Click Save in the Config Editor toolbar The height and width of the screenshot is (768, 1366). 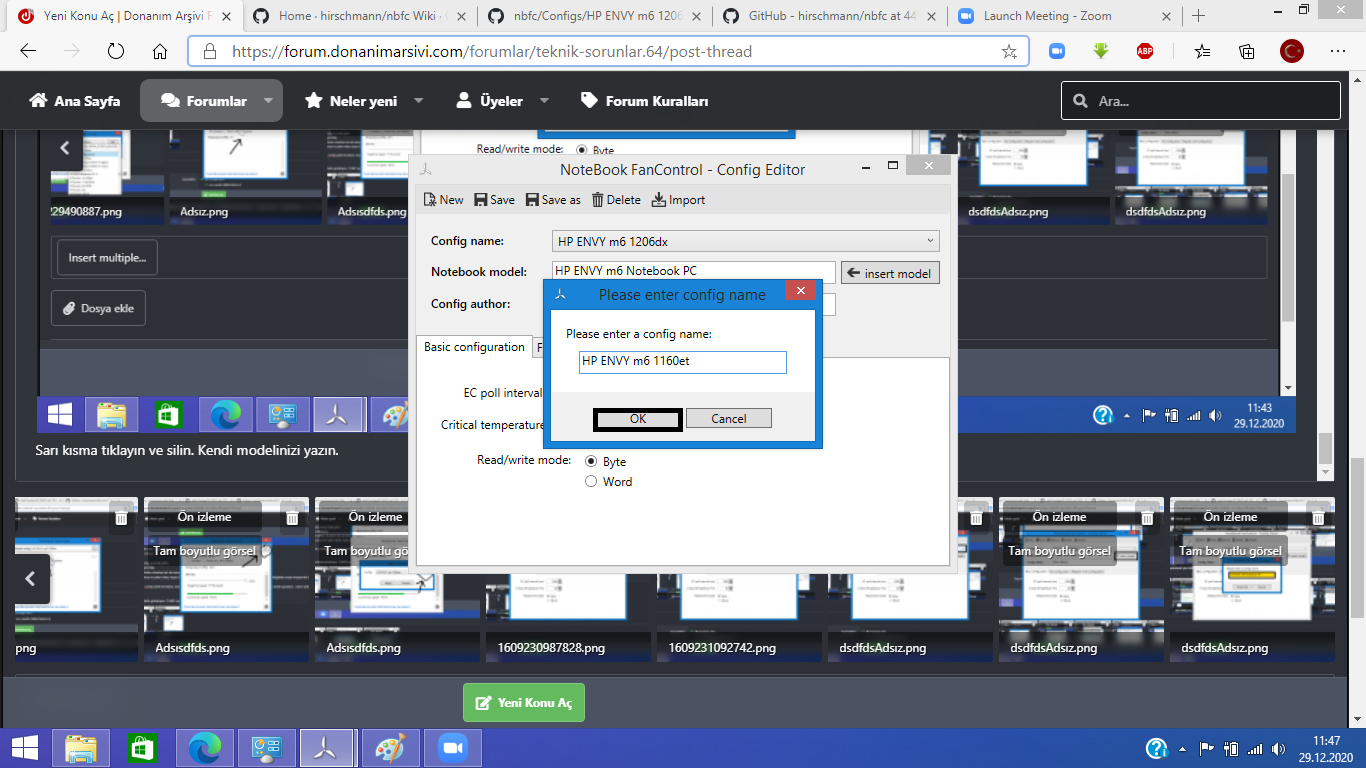tap(495, 200)
